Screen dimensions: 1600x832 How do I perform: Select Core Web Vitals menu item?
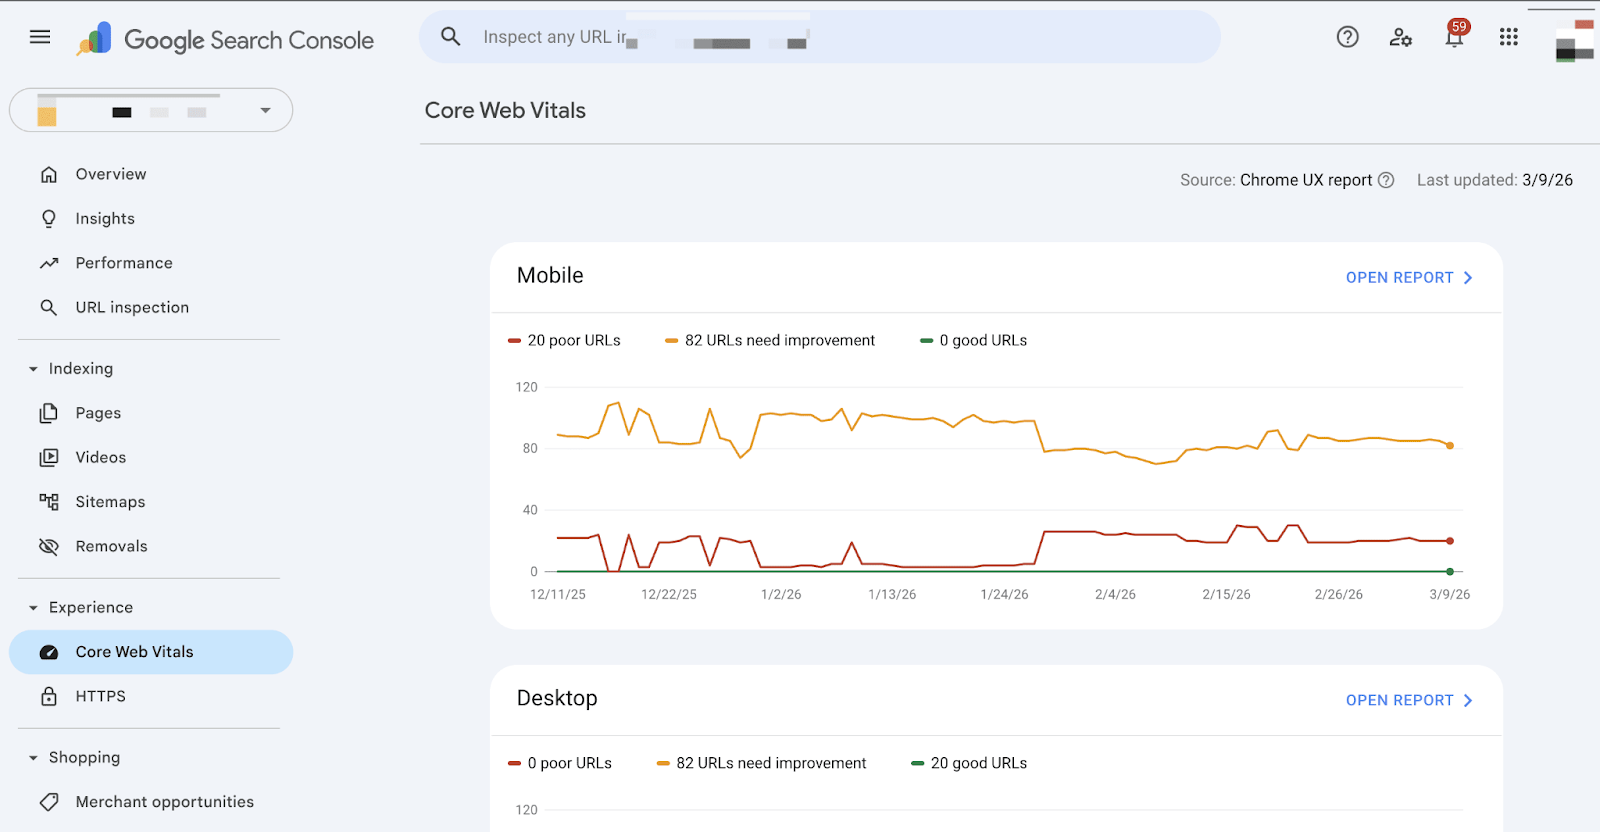(151, 652)
